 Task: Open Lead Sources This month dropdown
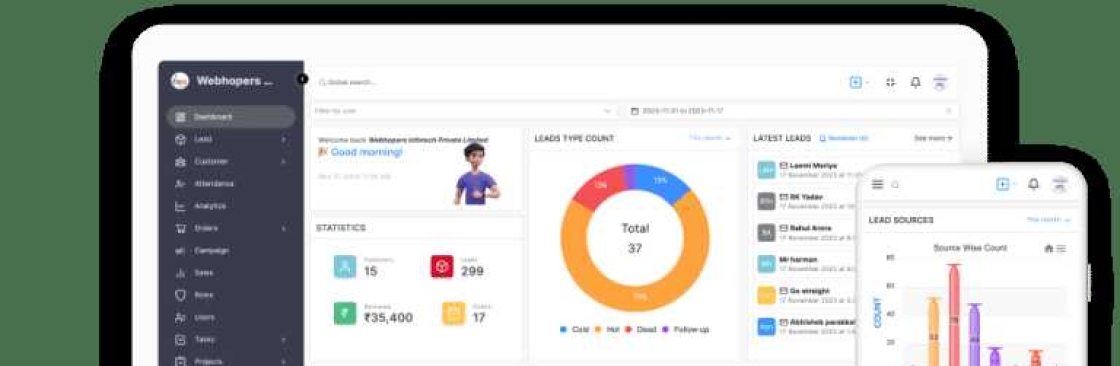[1049, 220]
